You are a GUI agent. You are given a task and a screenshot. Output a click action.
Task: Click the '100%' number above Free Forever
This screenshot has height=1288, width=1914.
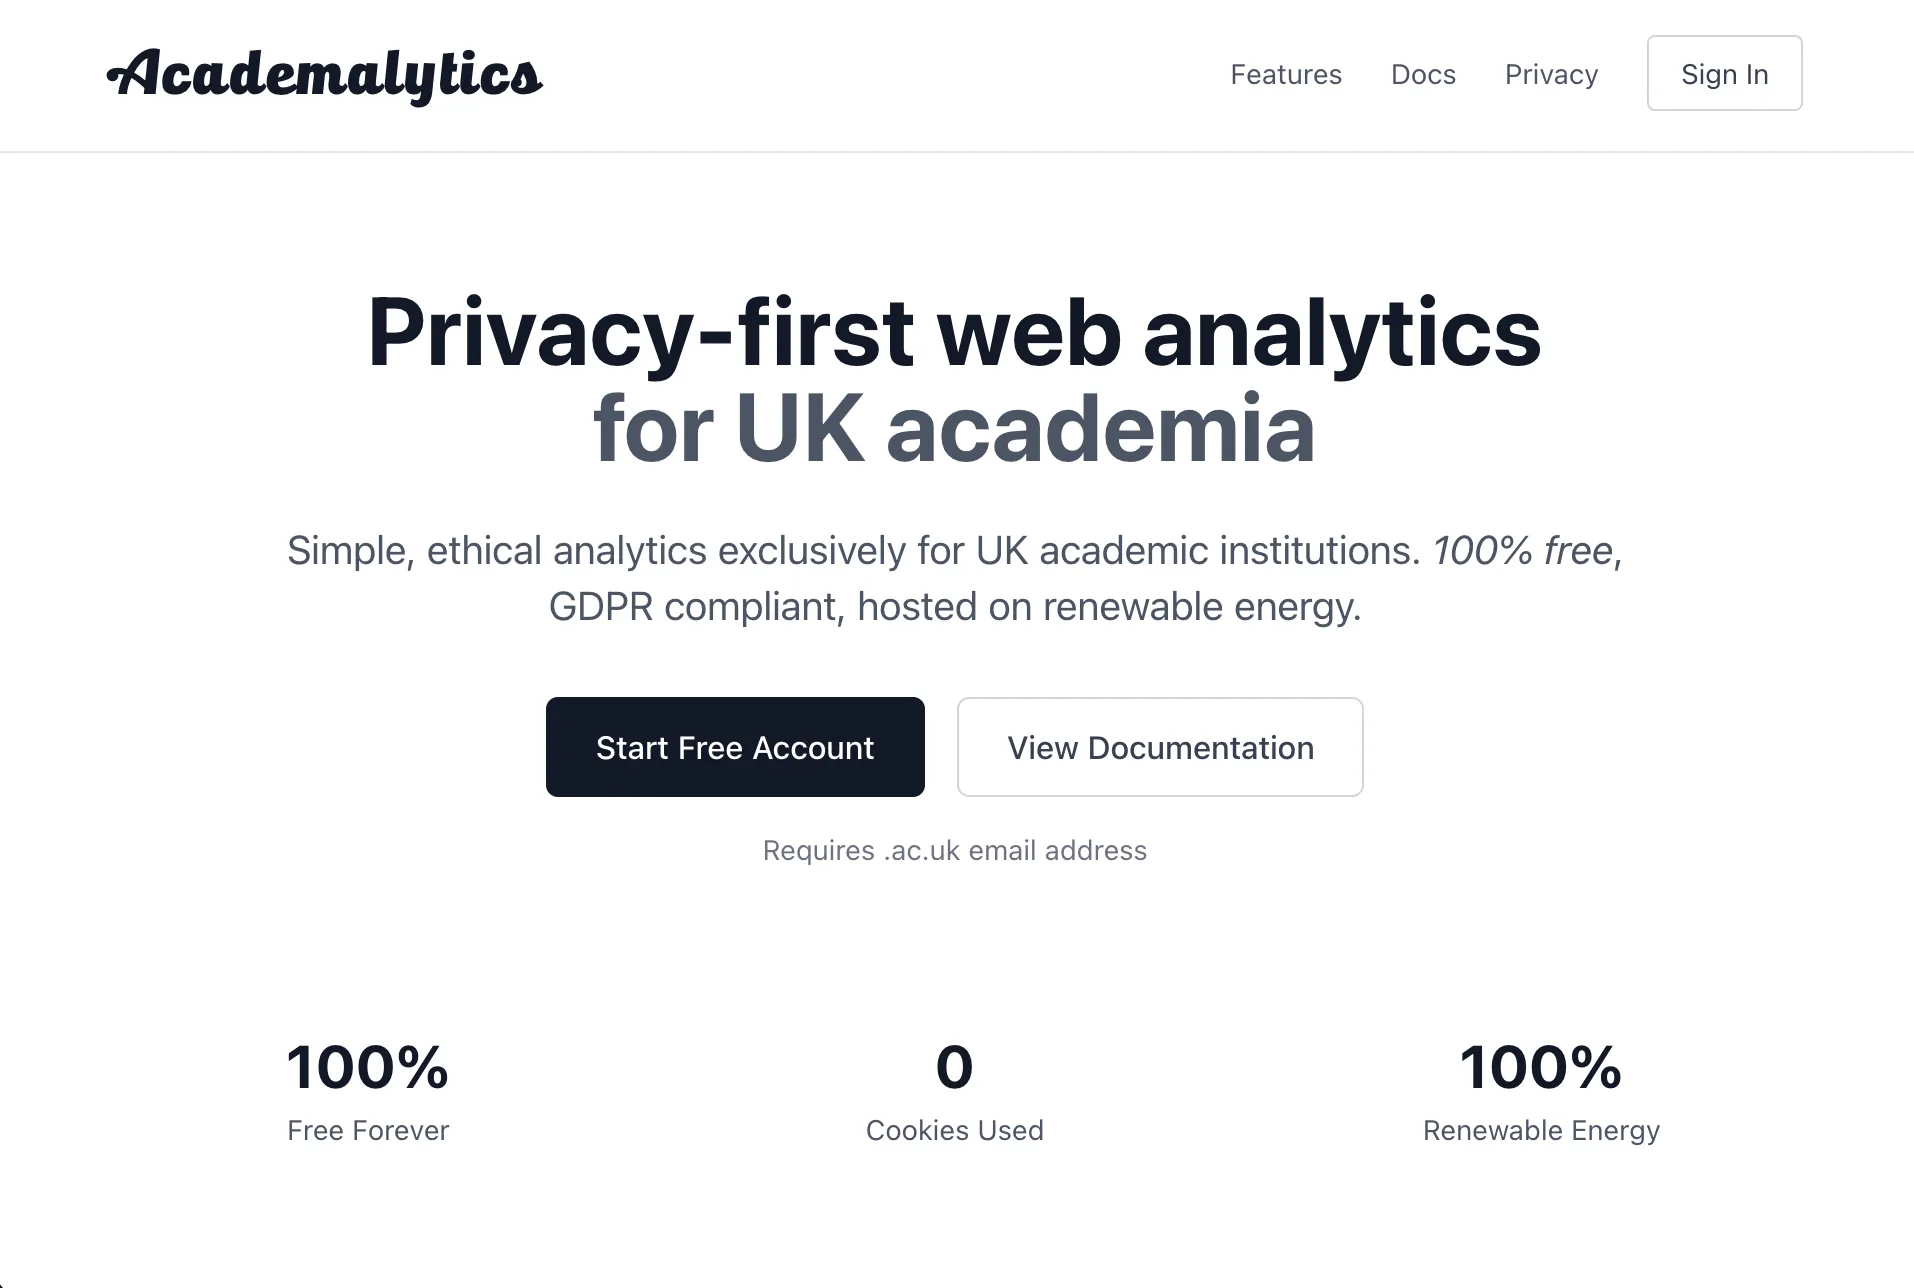367,1068
